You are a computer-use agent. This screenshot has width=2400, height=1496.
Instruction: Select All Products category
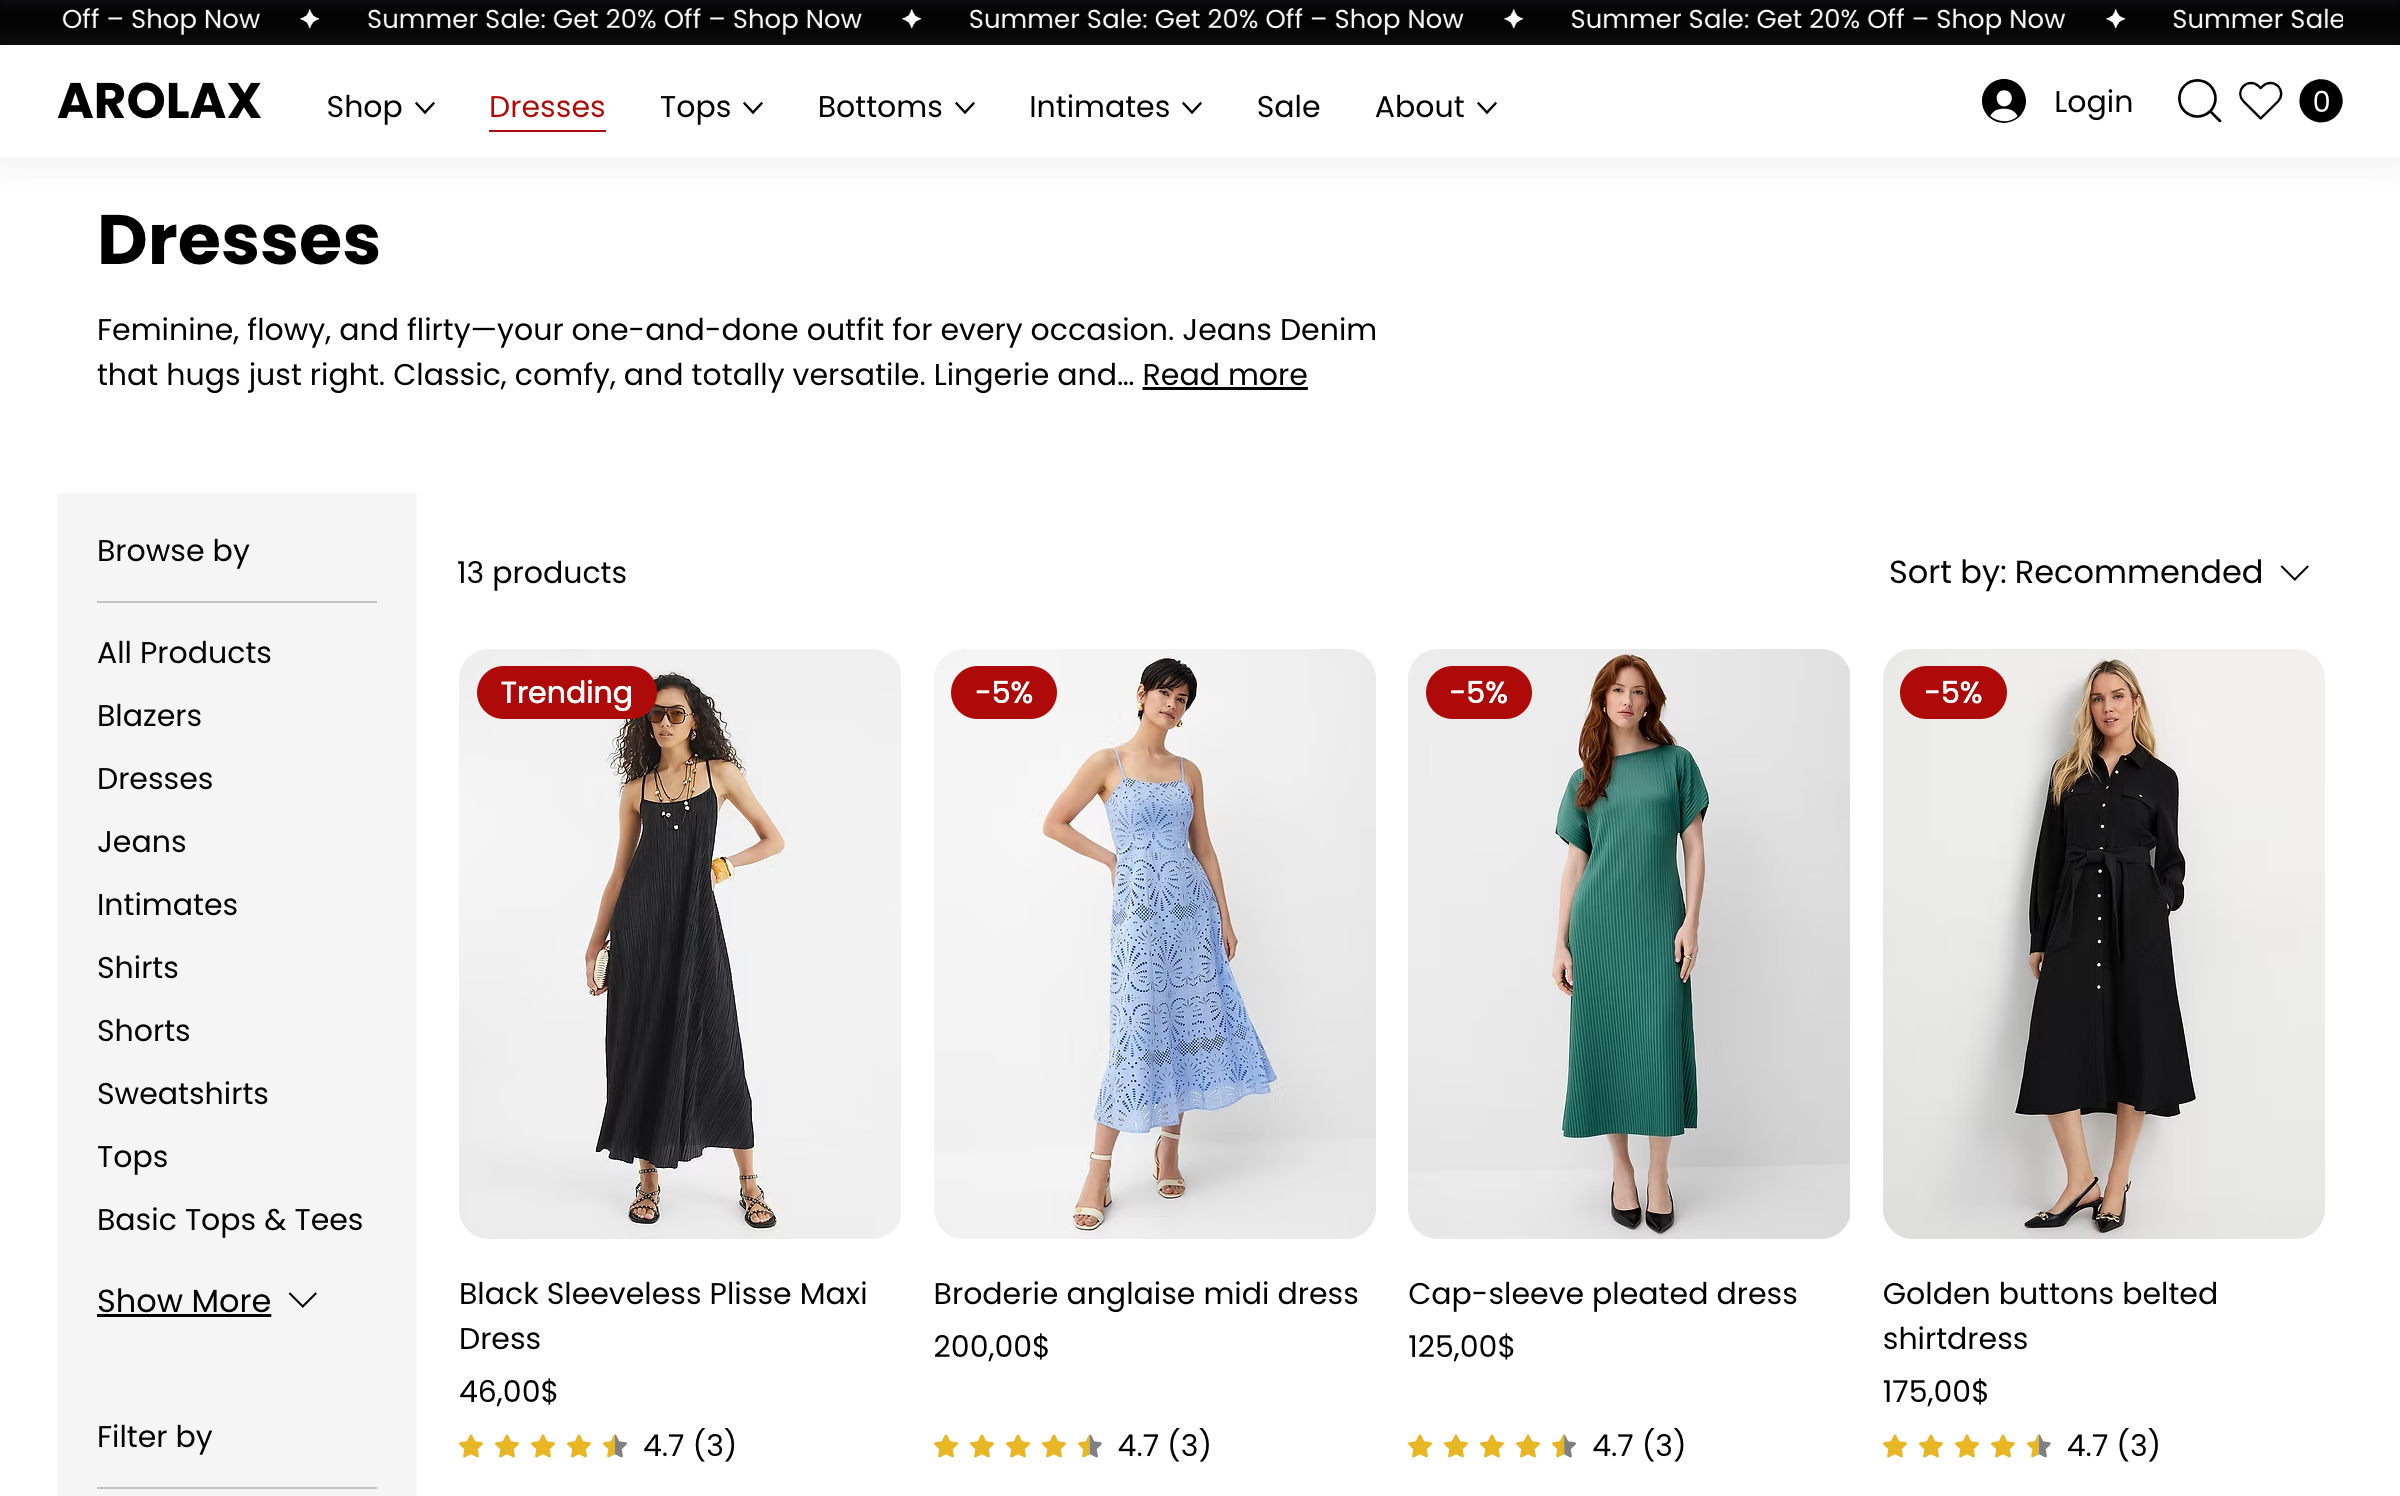[184, 652]
